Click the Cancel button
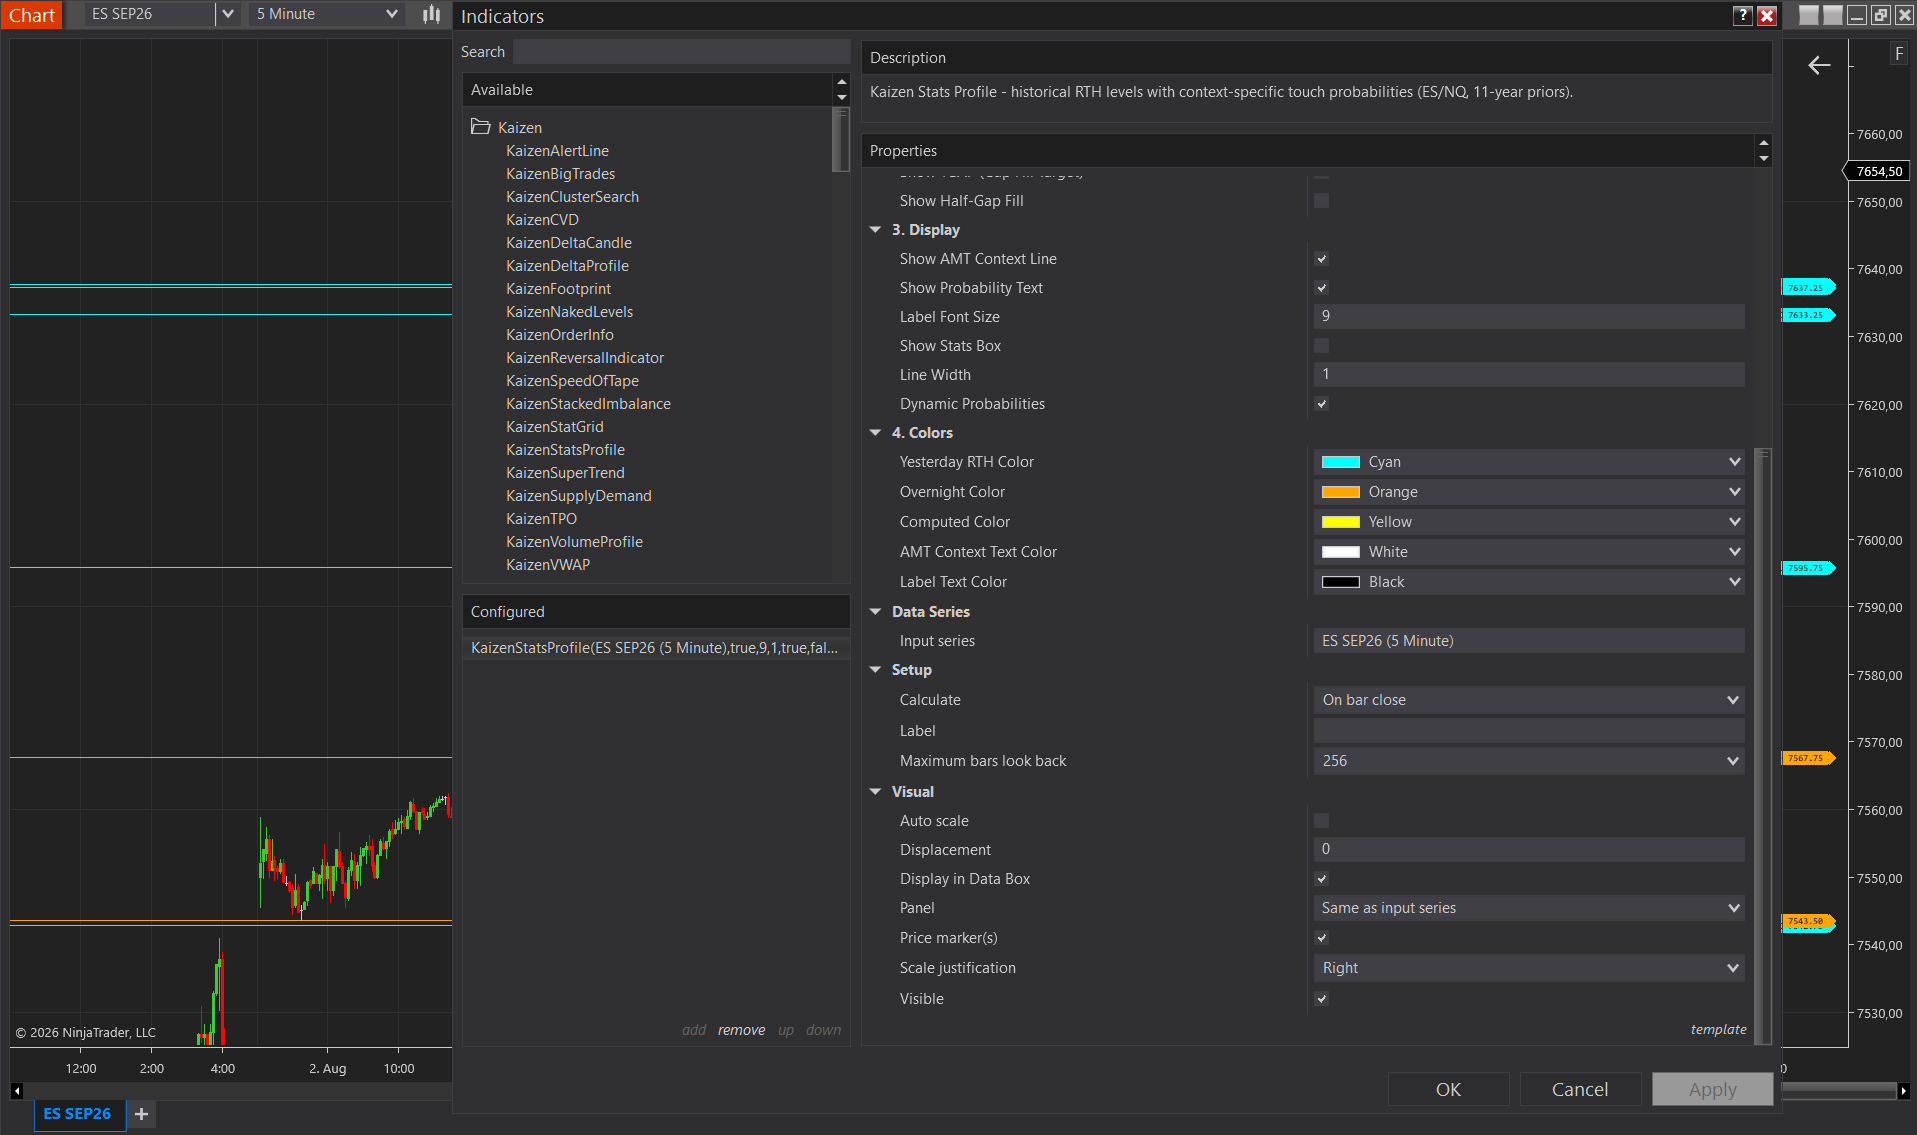Viewport: 1917px width, 1135px height. pos(1580,1089)
